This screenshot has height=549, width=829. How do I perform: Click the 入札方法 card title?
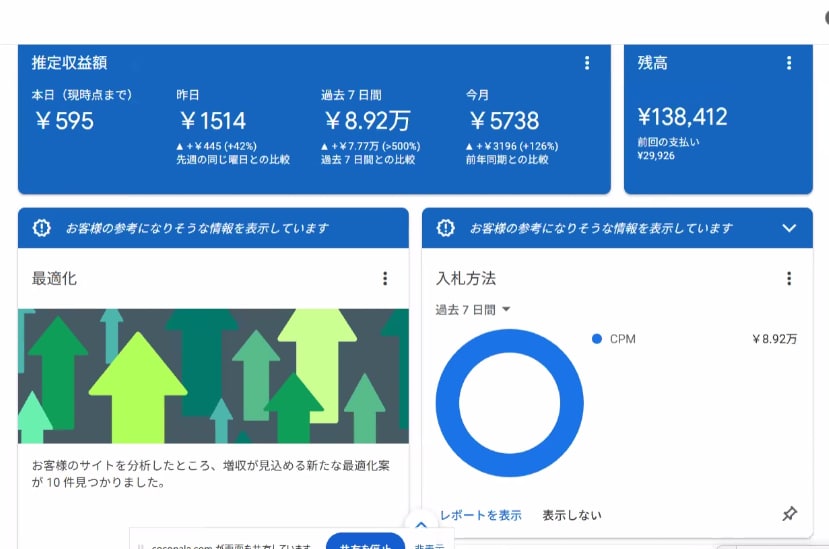[466, 279]
